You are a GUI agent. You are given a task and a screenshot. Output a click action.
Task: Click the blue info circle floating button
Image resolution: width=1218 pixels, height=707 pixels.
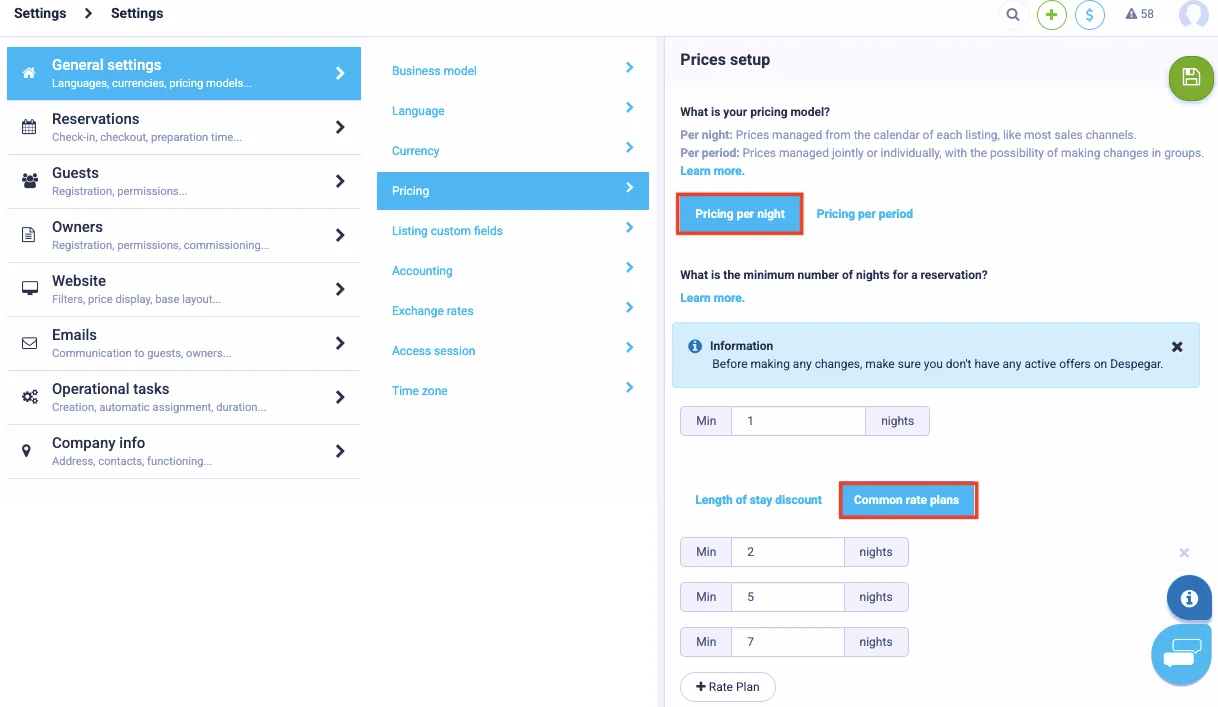tap(1189, 598)
